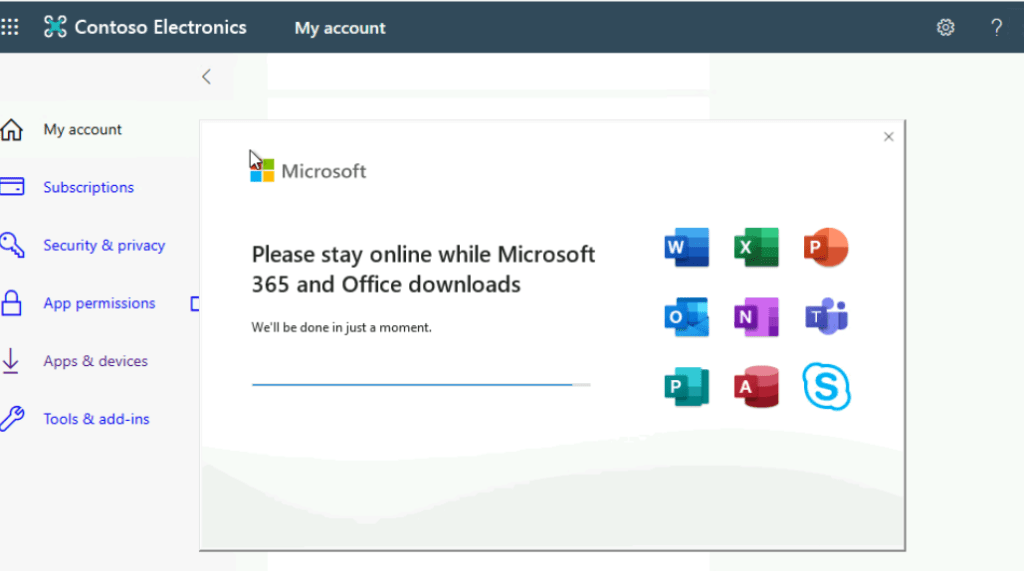Click the Outlook app icon
This screenshot has width=1024, height=571.
[686, 317]
